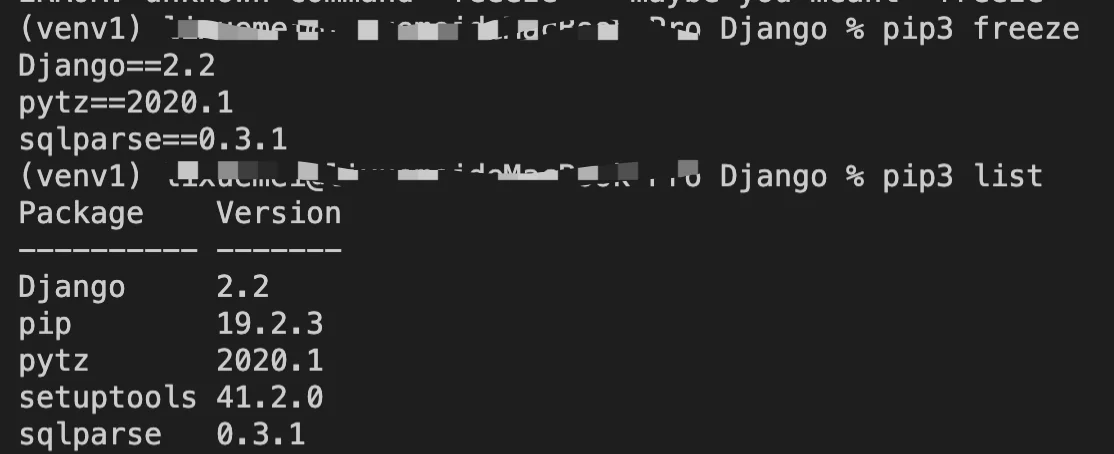Click the sqlparse package name in table
Screen dimensions: 1114x454
90,435
